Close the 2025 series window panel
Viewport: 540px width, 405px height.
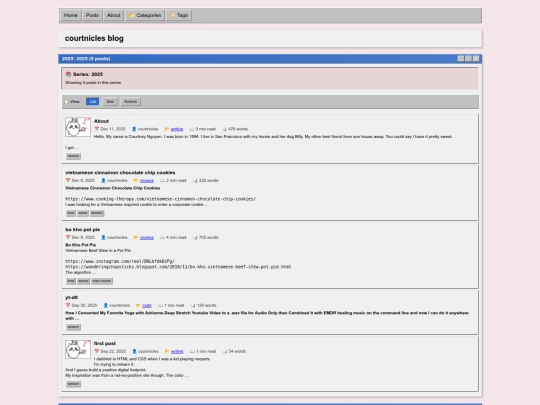click(x=476, y=59)
